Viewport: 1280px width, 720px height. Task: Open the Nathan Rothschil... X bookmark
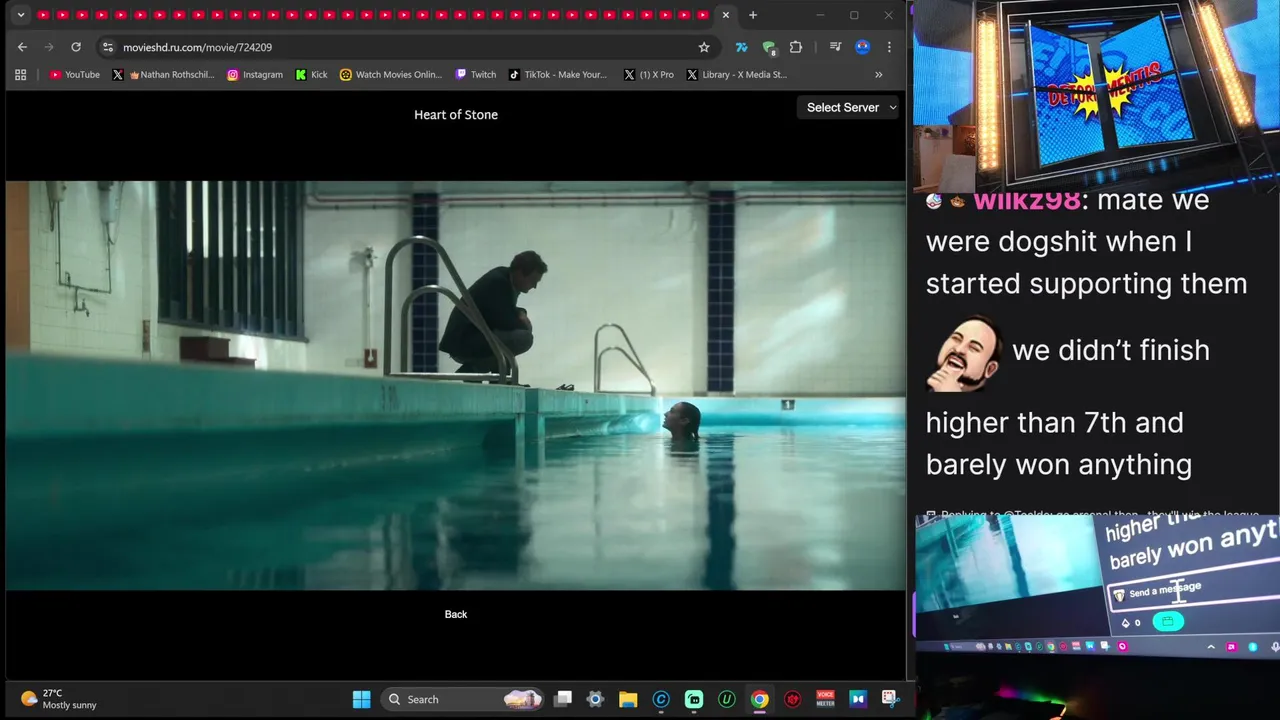coord(163,74)
